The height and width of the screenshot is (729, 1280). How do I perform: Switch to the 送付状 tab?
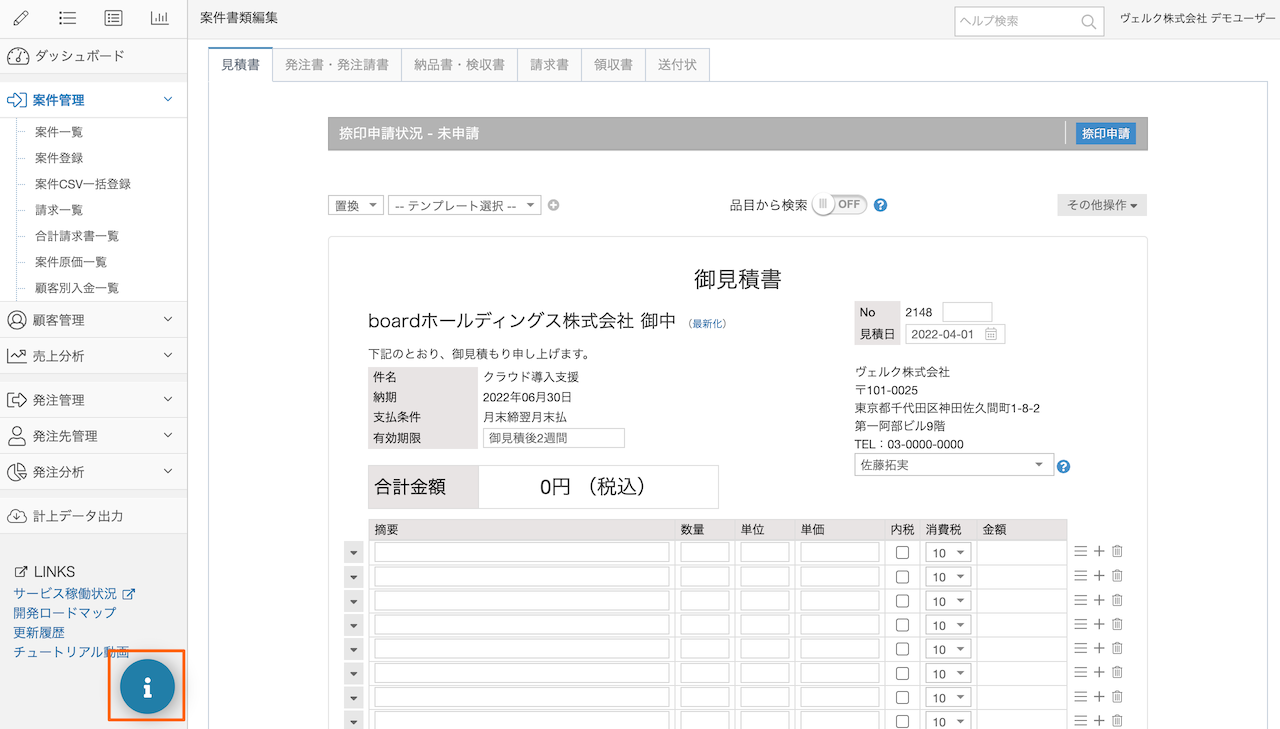pyautogui.click(x=677, y=65)
